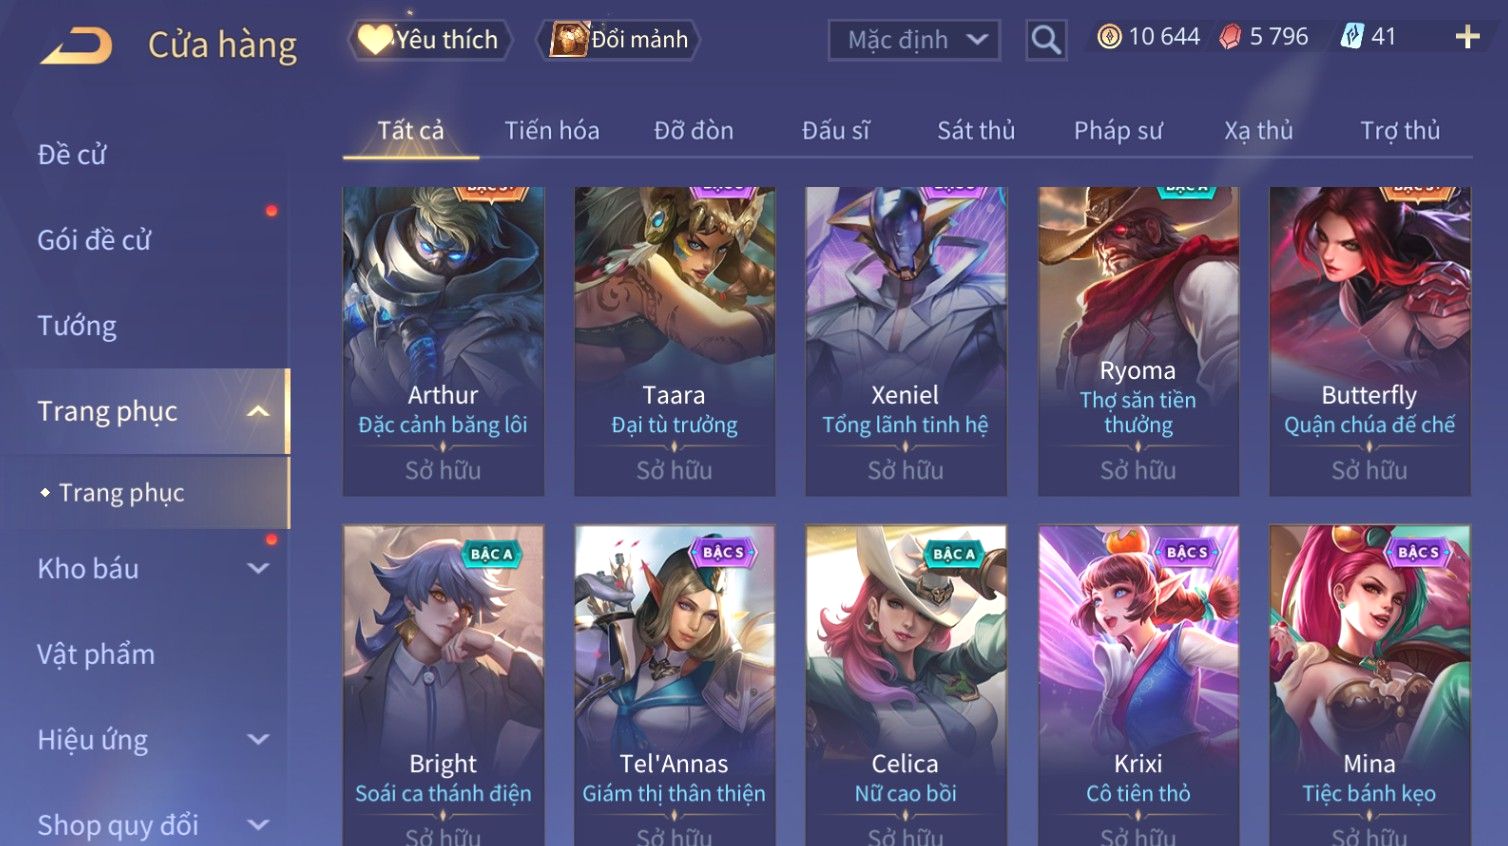Tap the plus icon to add currency

[1467, 37]
